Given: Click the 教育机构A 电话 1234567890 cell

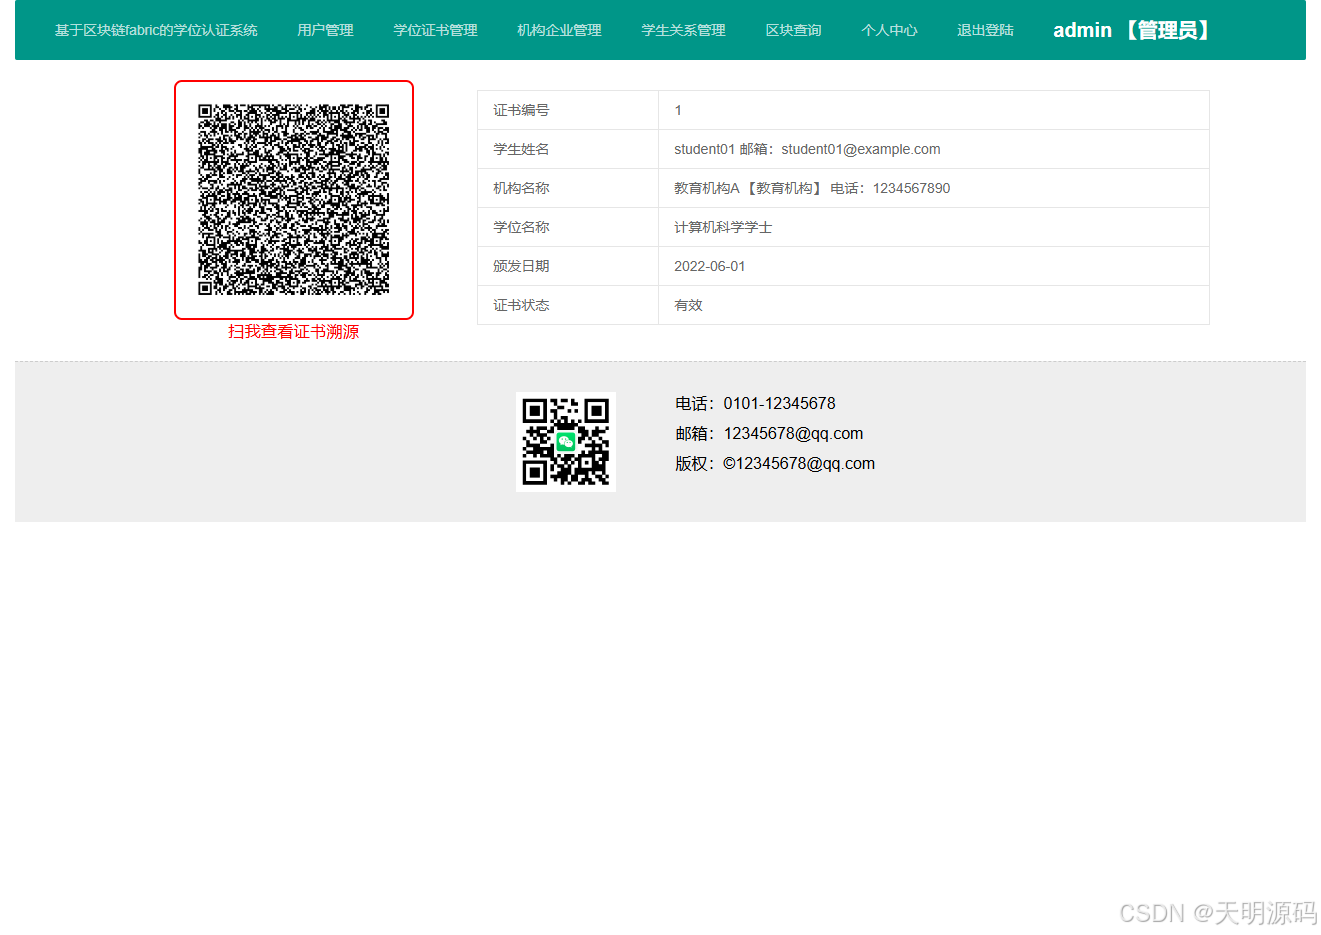Looking at the screenshot, I should click(x=934, y=188).
